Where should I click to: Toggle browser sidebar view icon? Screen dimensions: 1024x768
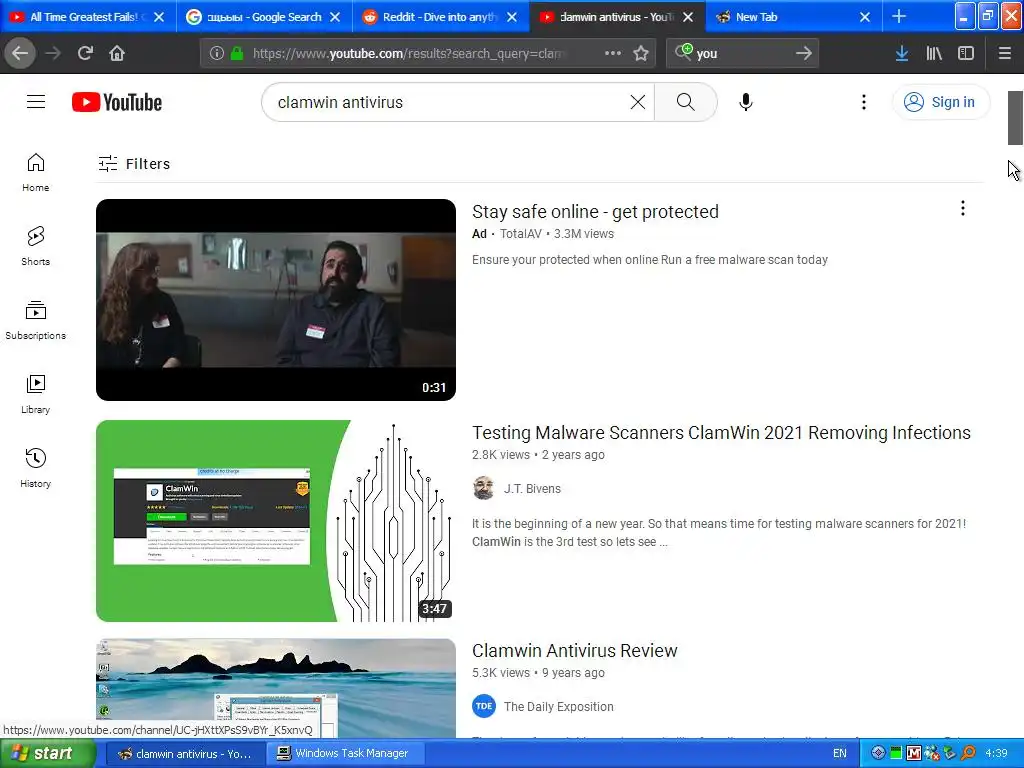tap(966, 53)
